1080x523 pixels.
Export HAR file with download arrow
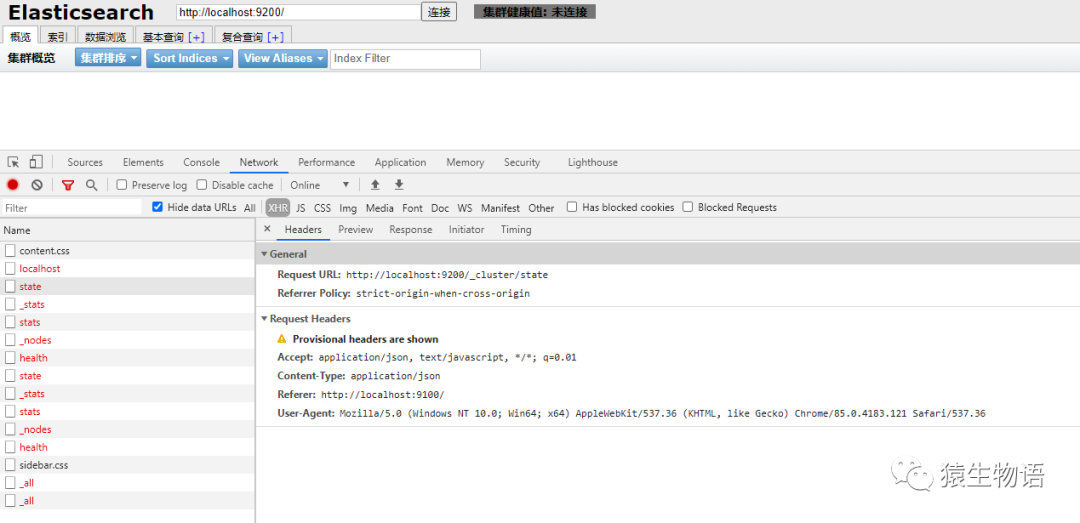click(x=399, y=185)
